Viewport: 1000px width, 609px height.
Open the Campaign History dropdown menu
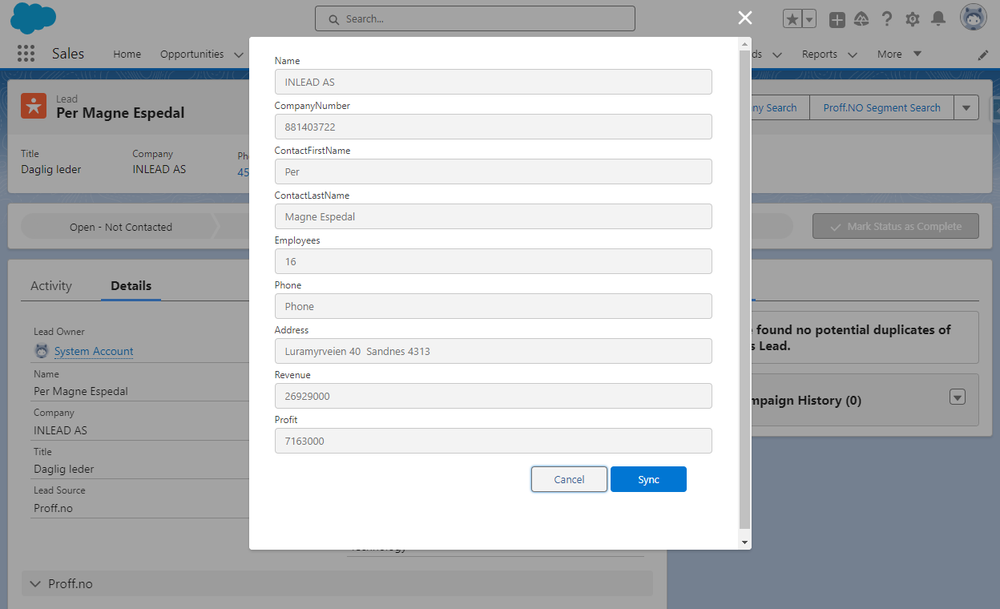coord(957,397)
